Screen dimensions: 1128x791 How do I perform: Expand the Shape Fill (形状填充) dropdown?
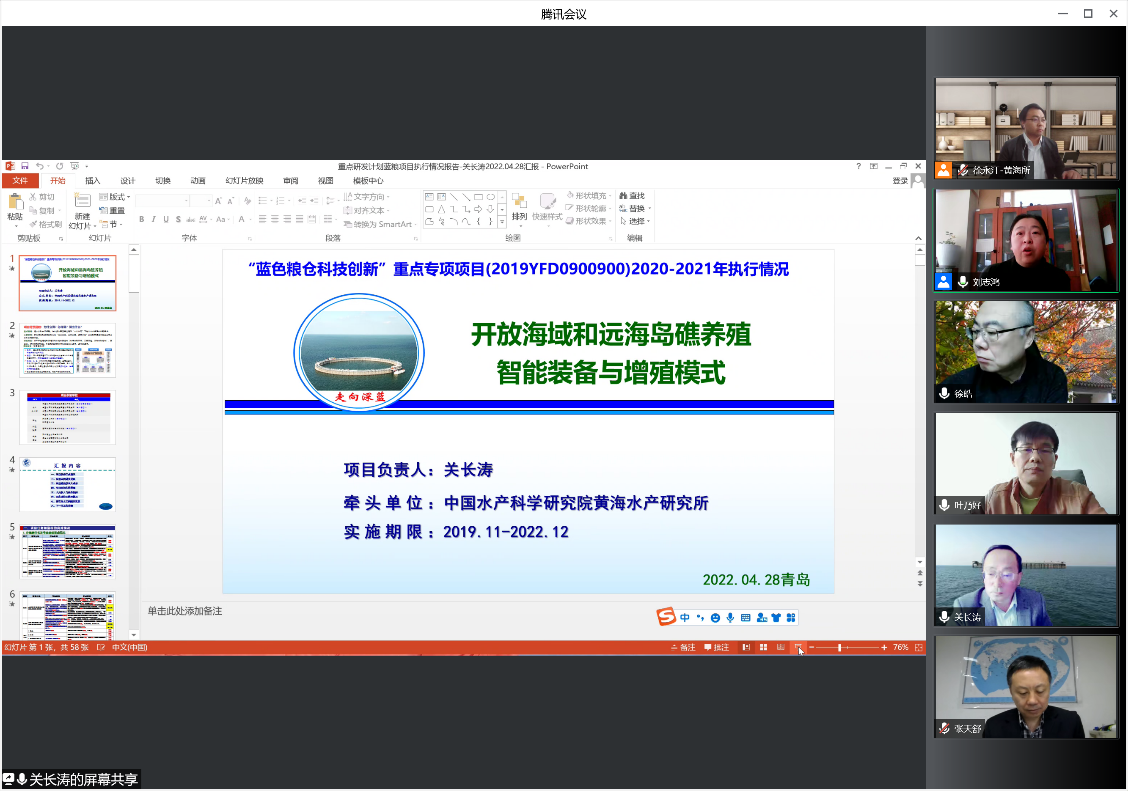[590, 196]
